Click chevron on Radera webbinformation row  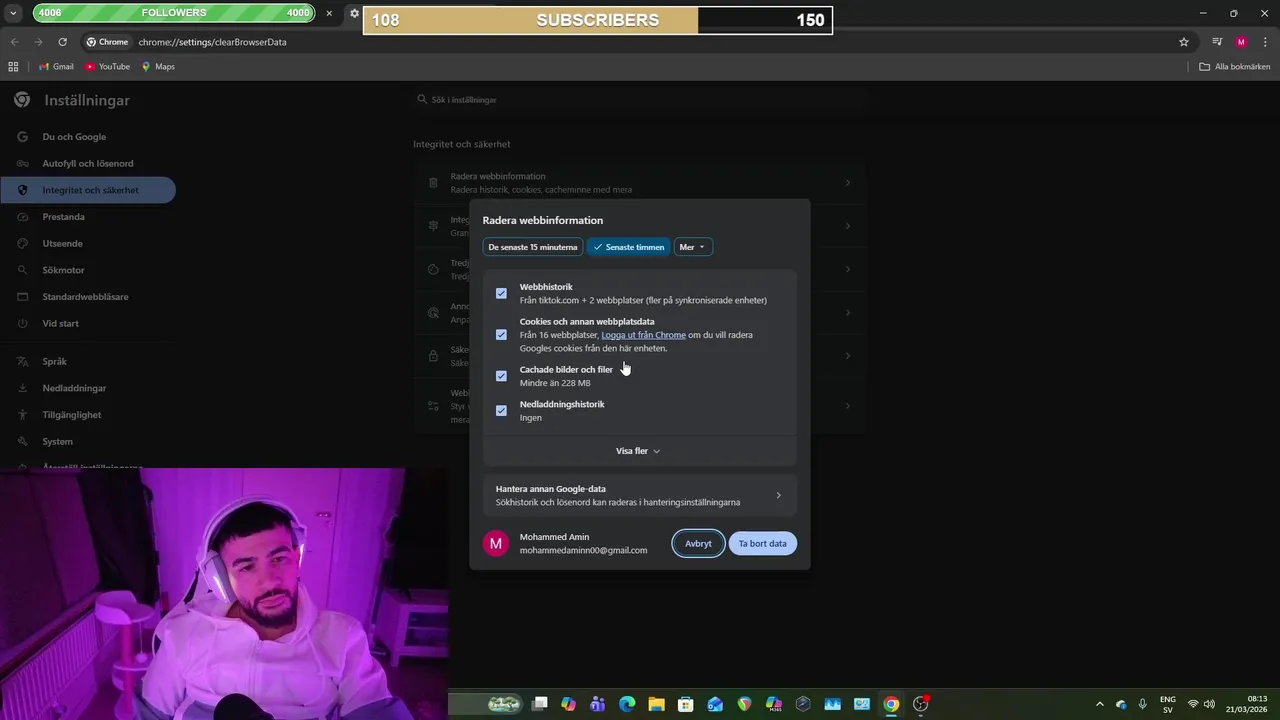pos(848,183)
